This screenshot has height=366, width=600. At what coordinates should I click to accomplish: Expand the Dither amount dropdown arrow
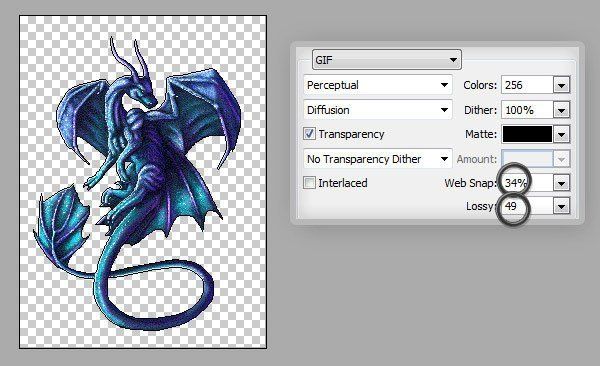coord(561,110)
